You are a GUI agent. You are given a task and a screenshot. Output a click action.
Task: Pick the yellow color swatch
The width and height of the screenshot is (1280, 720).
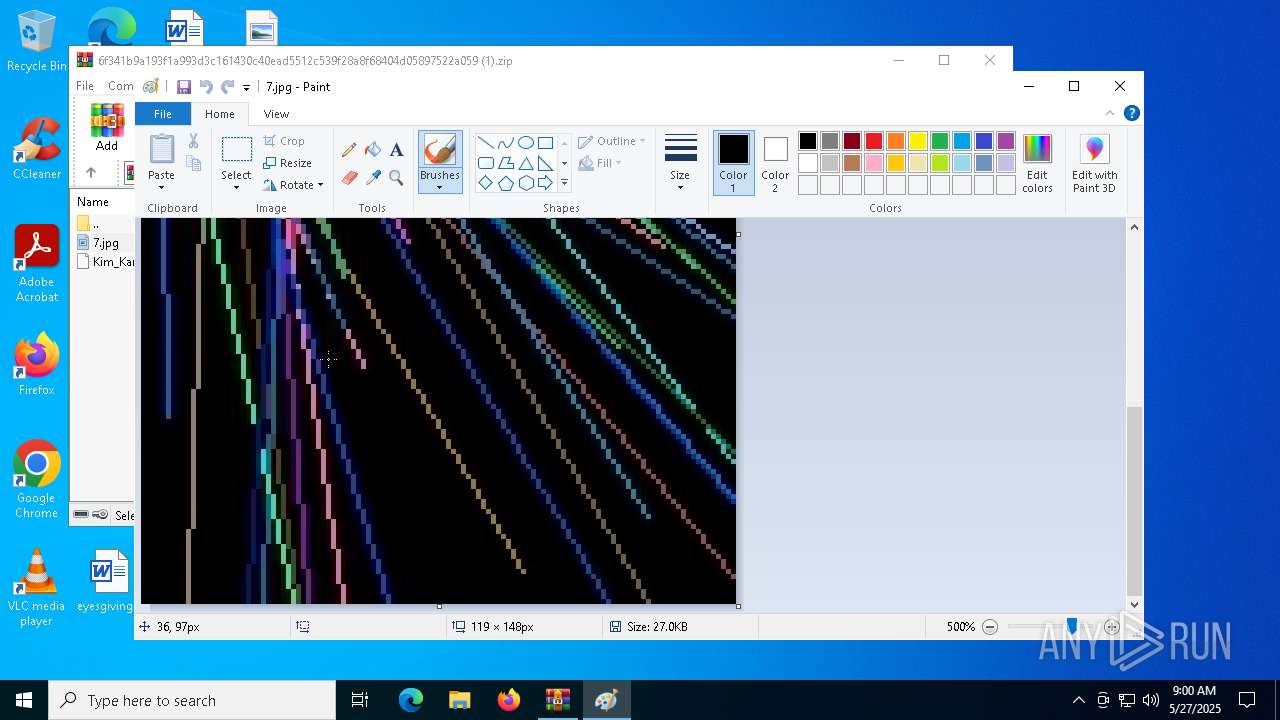[918, 141]
